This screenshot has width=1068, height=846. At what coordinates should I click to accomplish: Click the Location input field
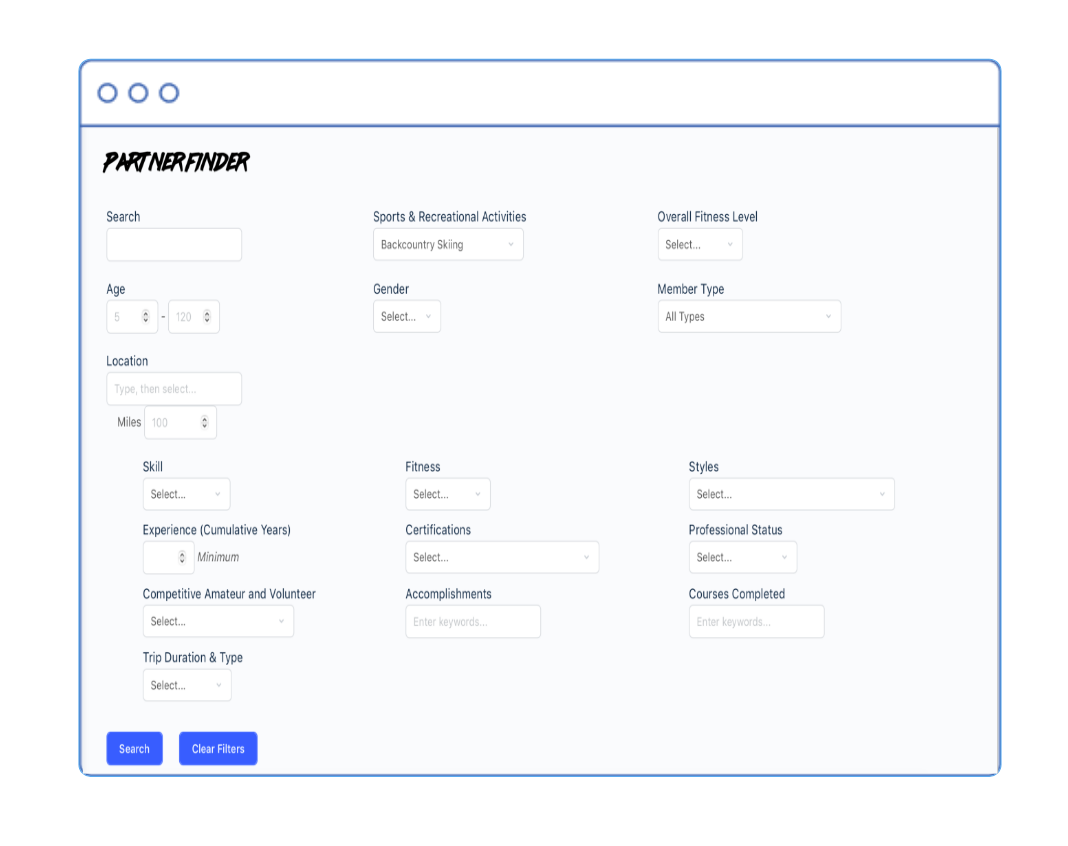click(174, 389)
